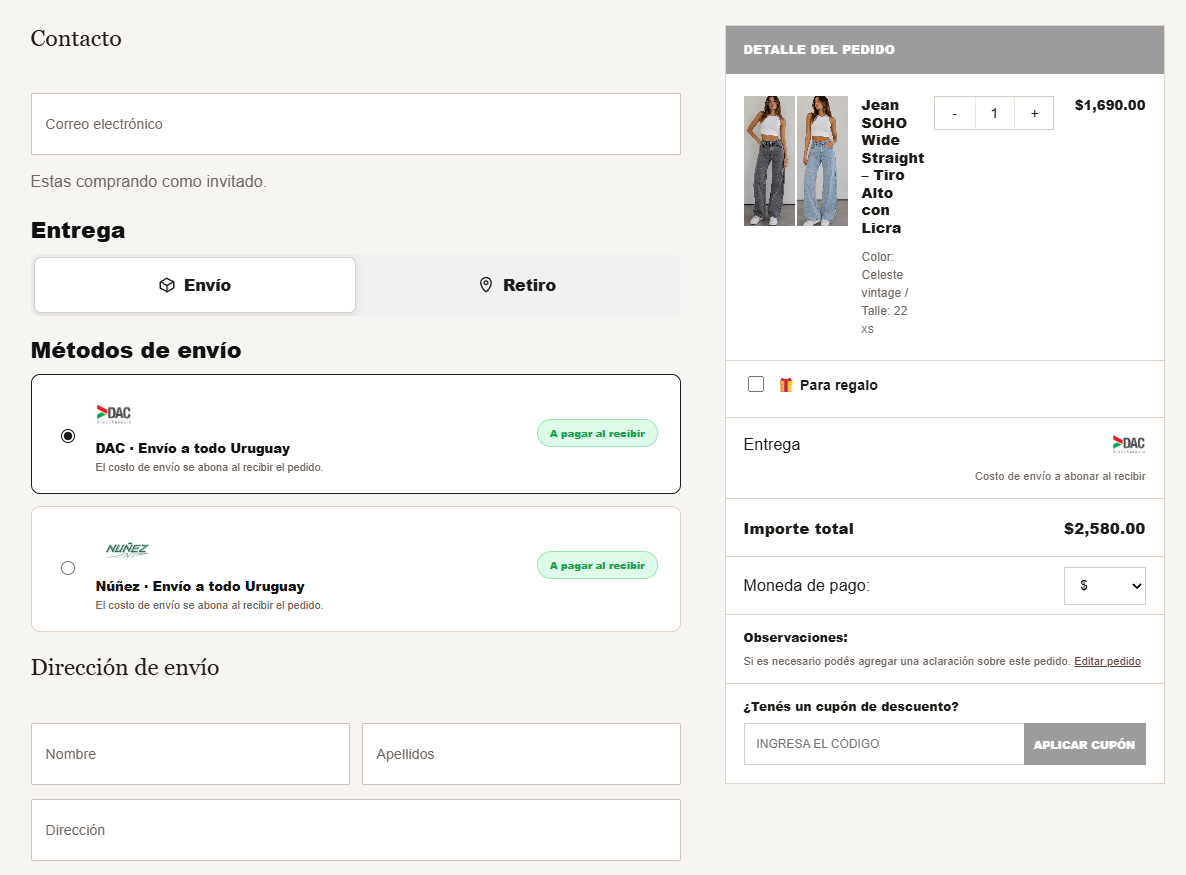This screenshot has height=875, width=1186.
Task: Click the APLICAR CUPÓN button
Action: [1085, 744]
